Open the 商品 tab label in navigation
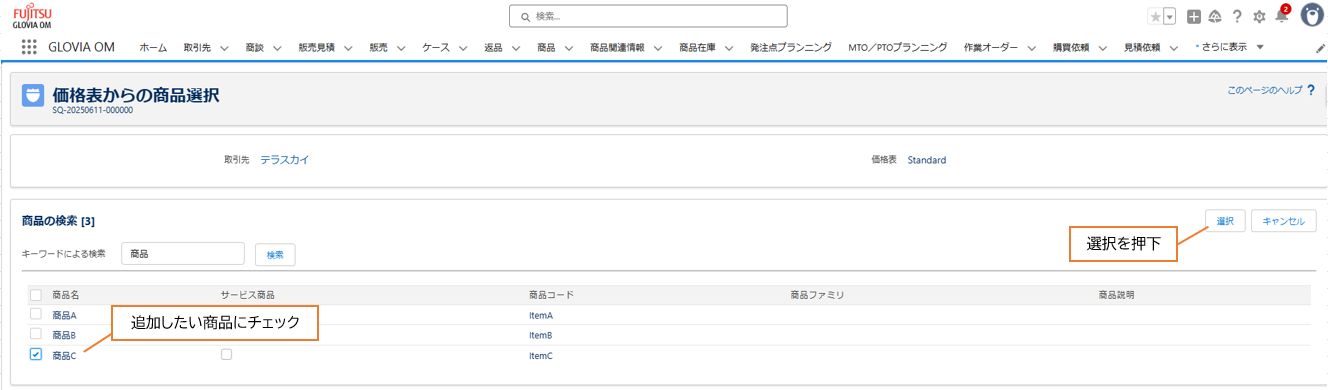 (546, 47)
